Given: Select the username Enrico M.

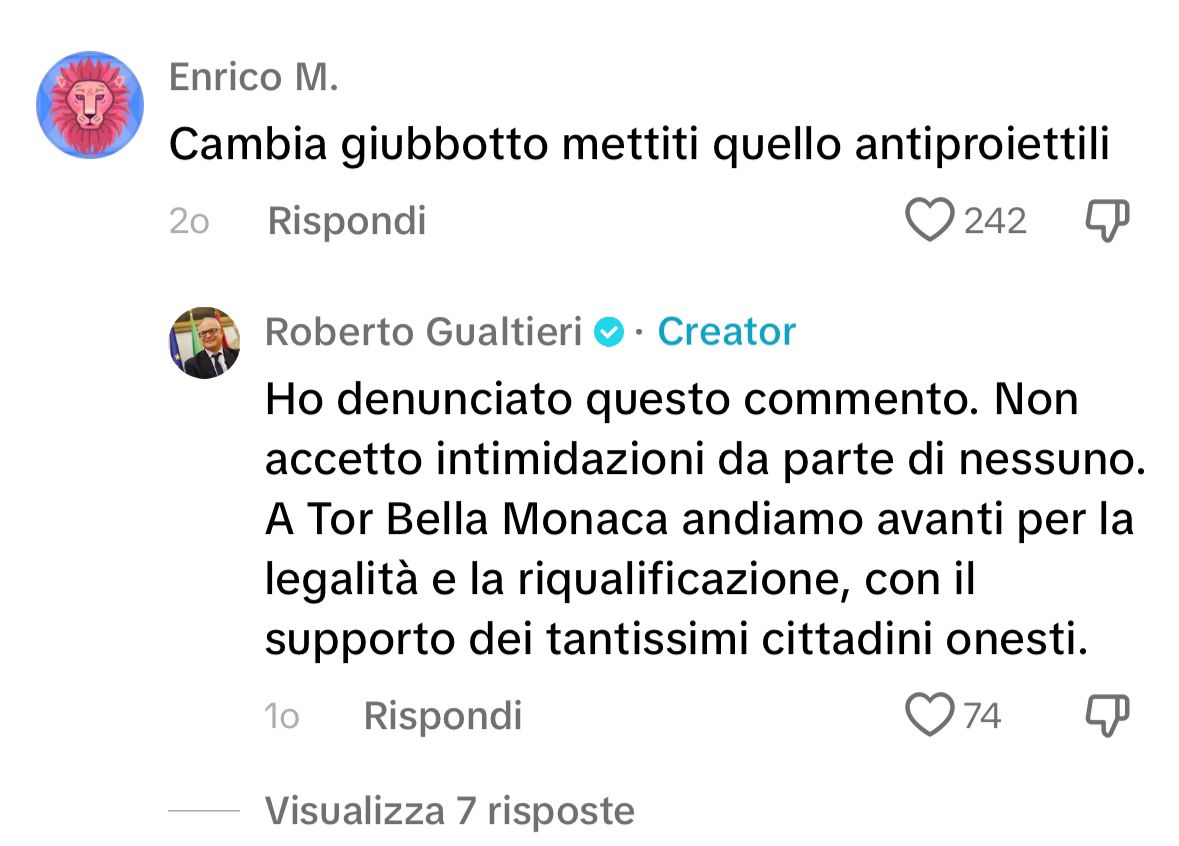Looking at the screenshot, I should (x=256, y=76).
